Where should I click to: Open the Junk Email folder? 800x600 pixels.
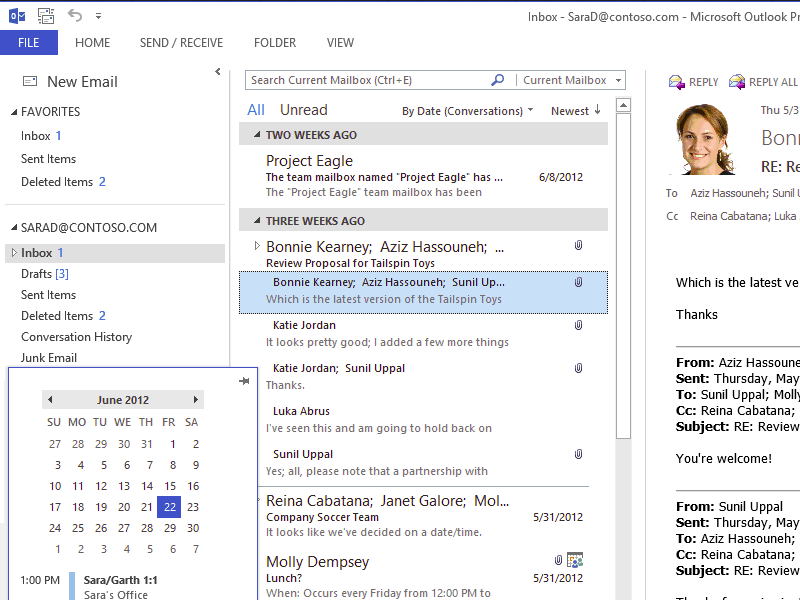[x=49, y=358]
